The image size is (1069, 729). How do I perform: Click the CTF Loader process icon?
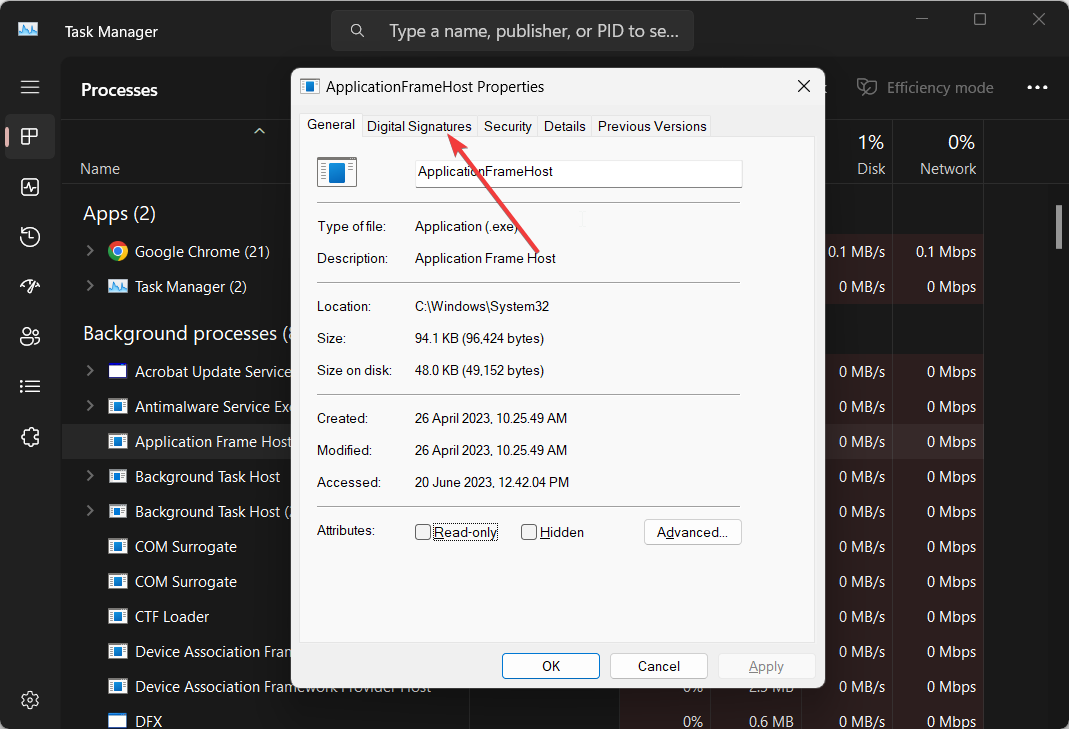point(118,616)
